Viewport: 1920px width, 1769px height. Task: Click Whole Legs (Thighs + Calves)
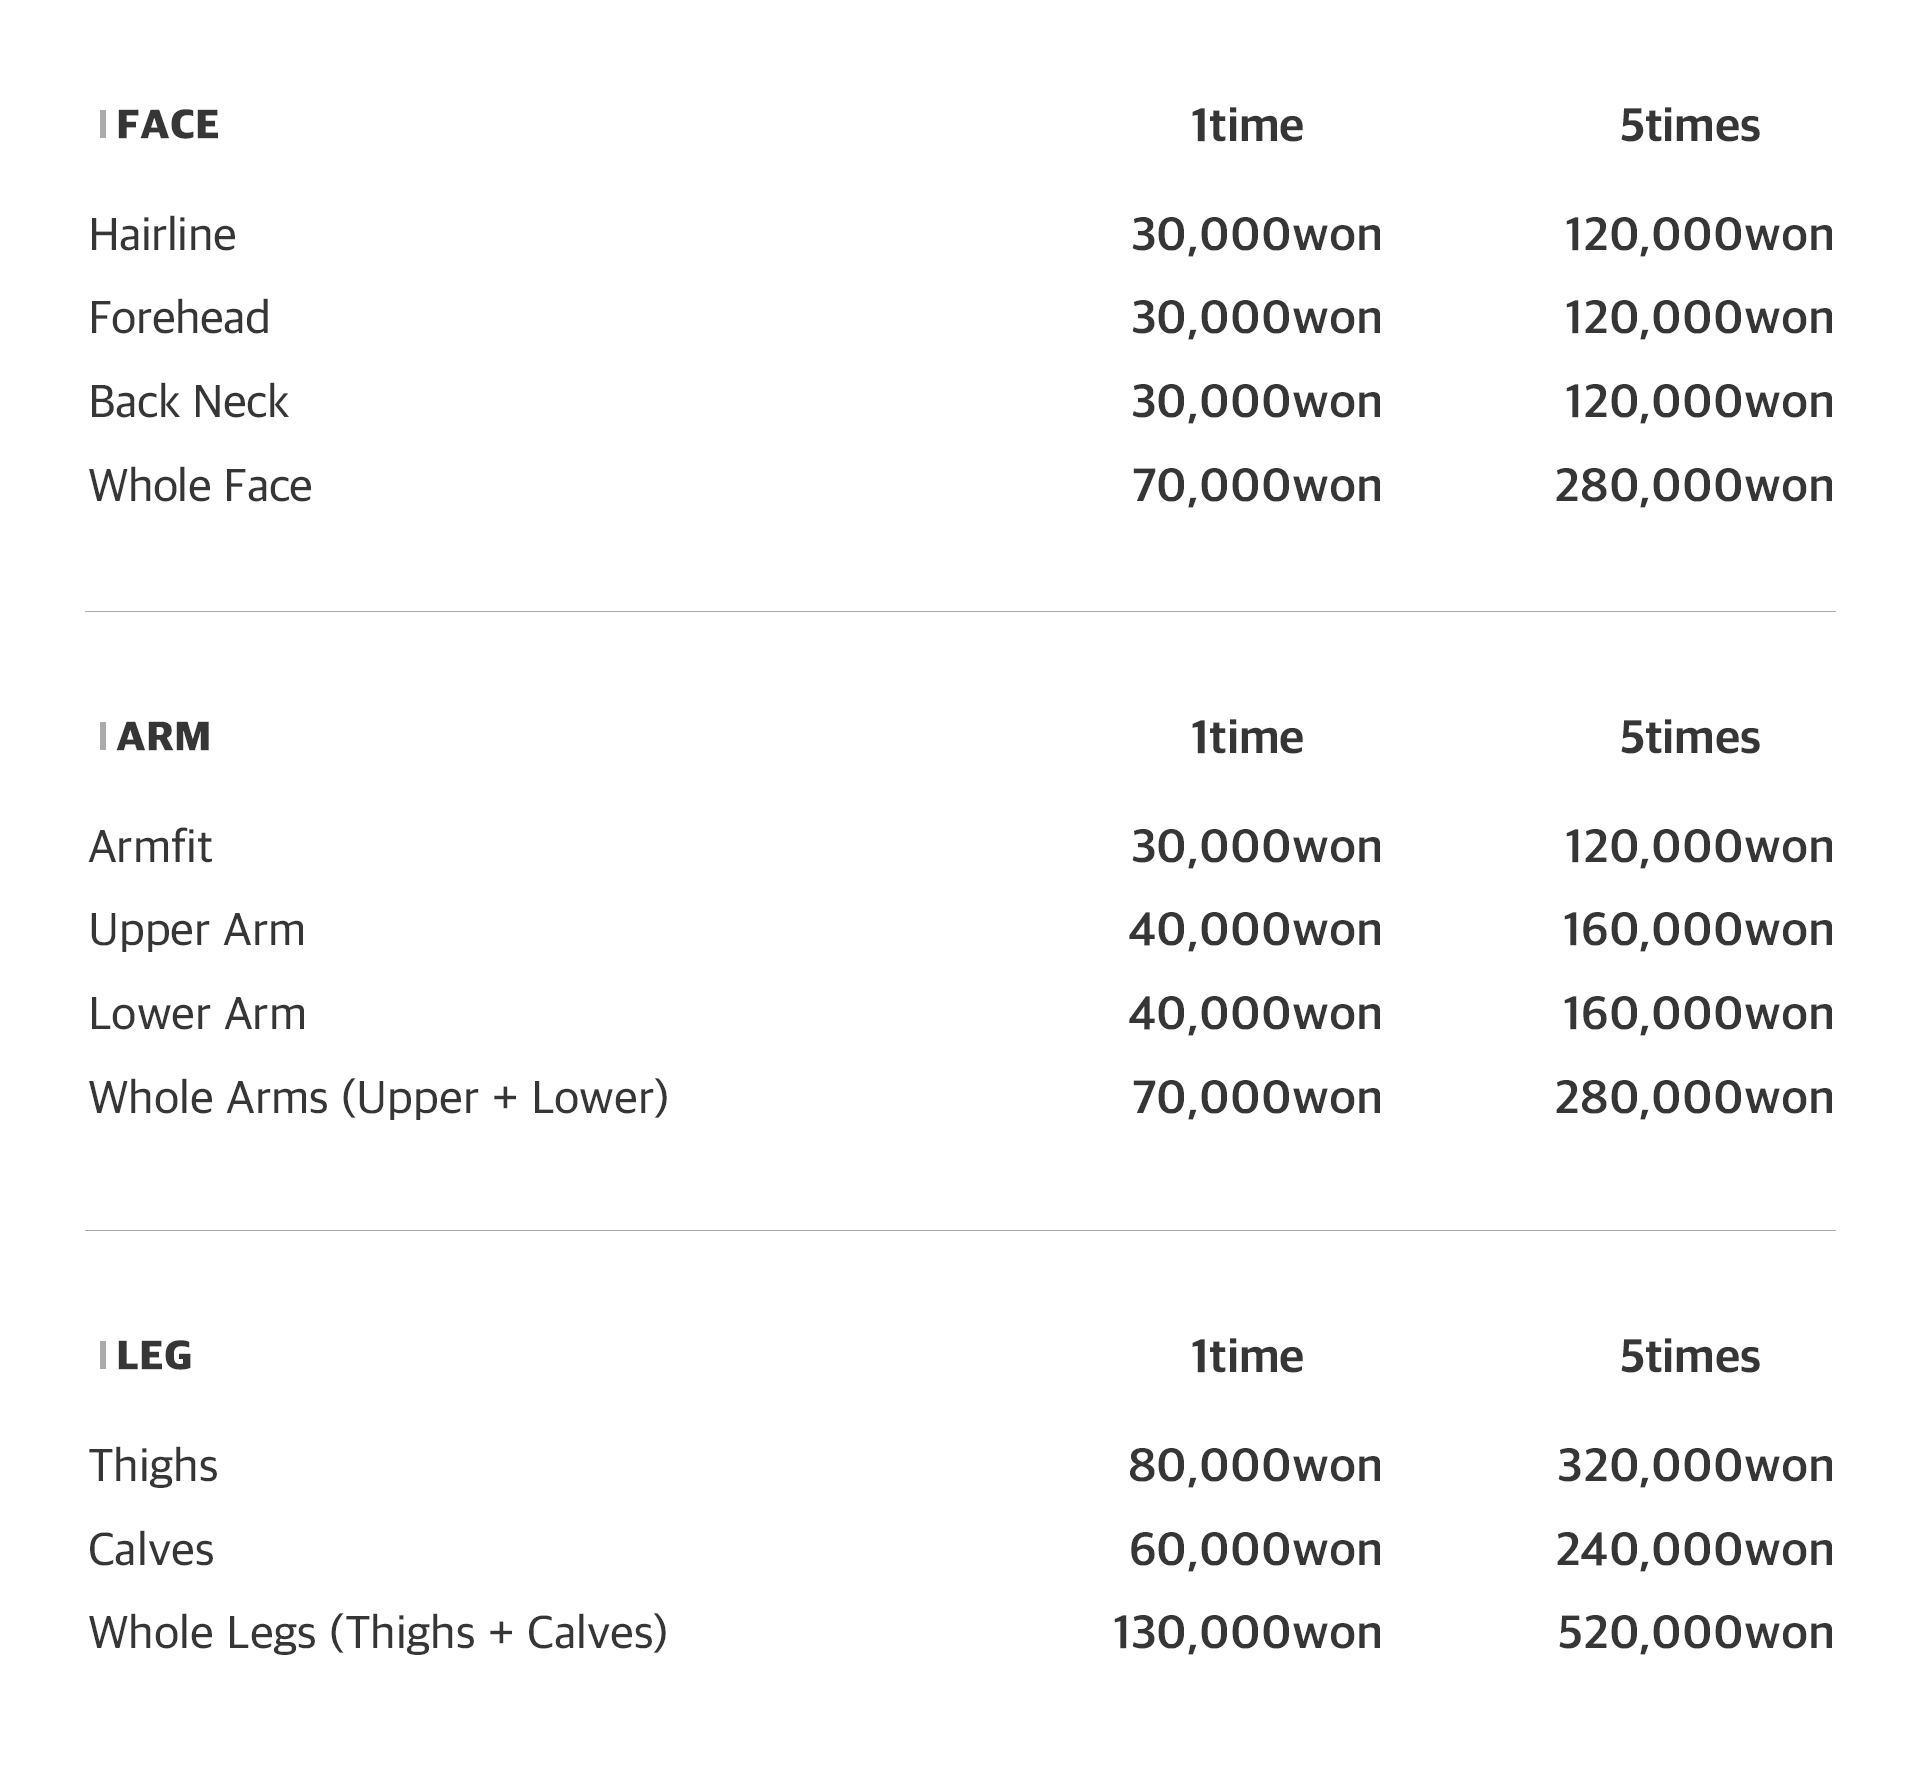378,1633
